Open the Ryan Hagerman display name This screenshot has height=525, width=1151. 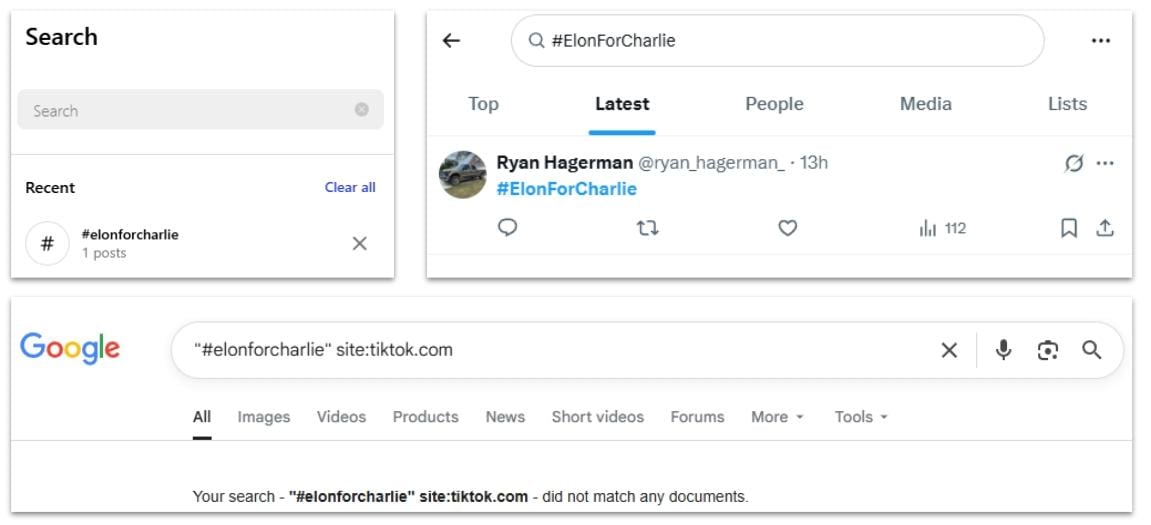(564, 162)
